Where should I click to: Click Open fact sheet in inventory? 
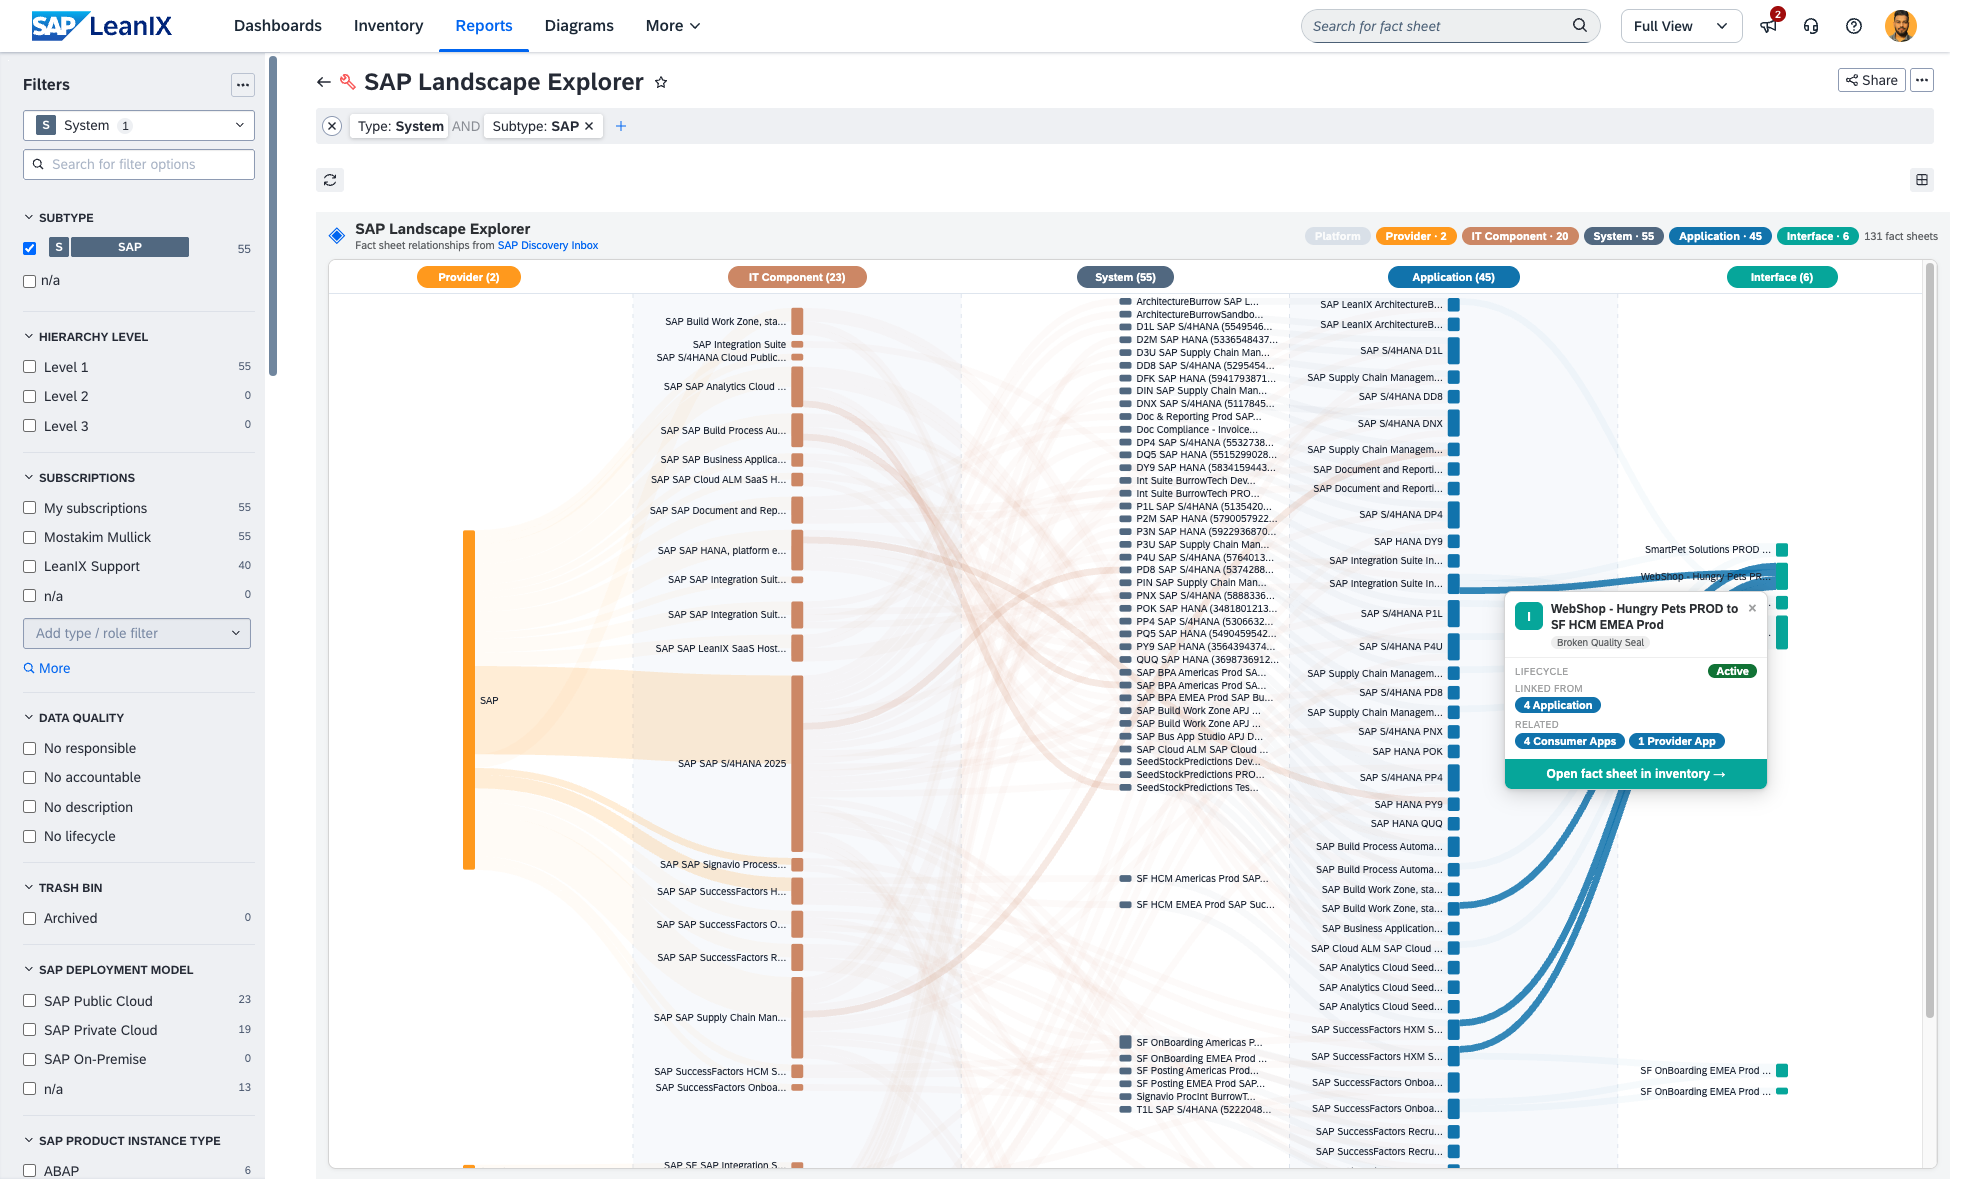(1636, 774)
